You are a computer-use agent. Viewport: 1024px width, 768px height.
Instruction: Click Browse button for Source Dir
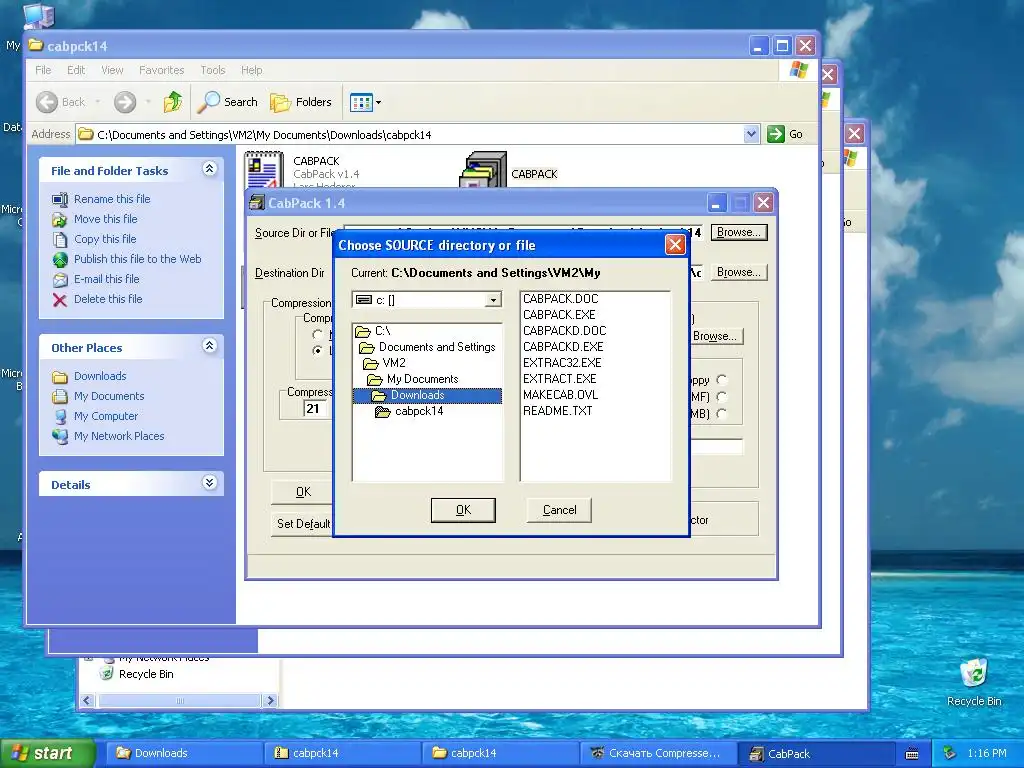tap(739, 232)
